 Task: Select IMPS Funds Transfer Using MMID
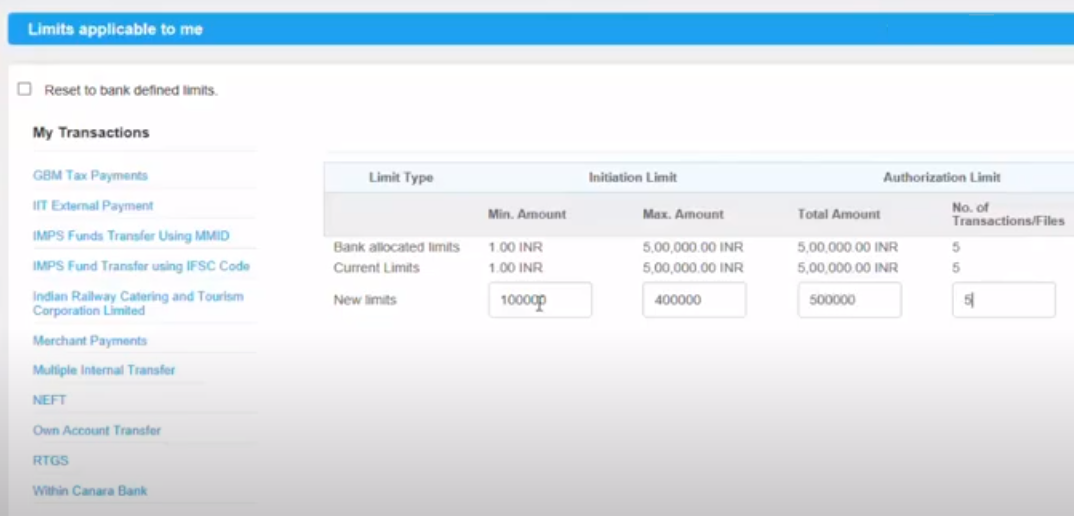click(131, 236)
